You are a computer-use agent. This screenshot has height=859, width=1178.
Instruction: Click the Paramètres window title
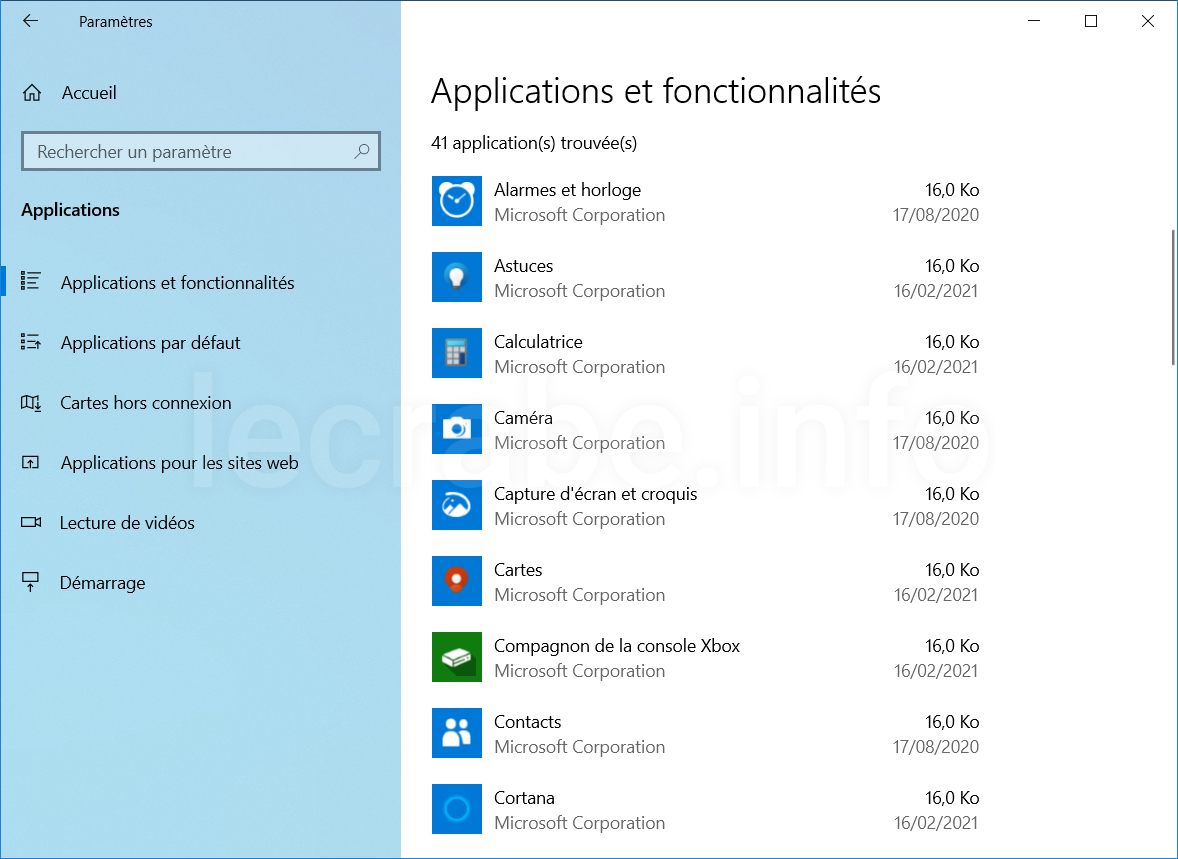tap(116, 22)
